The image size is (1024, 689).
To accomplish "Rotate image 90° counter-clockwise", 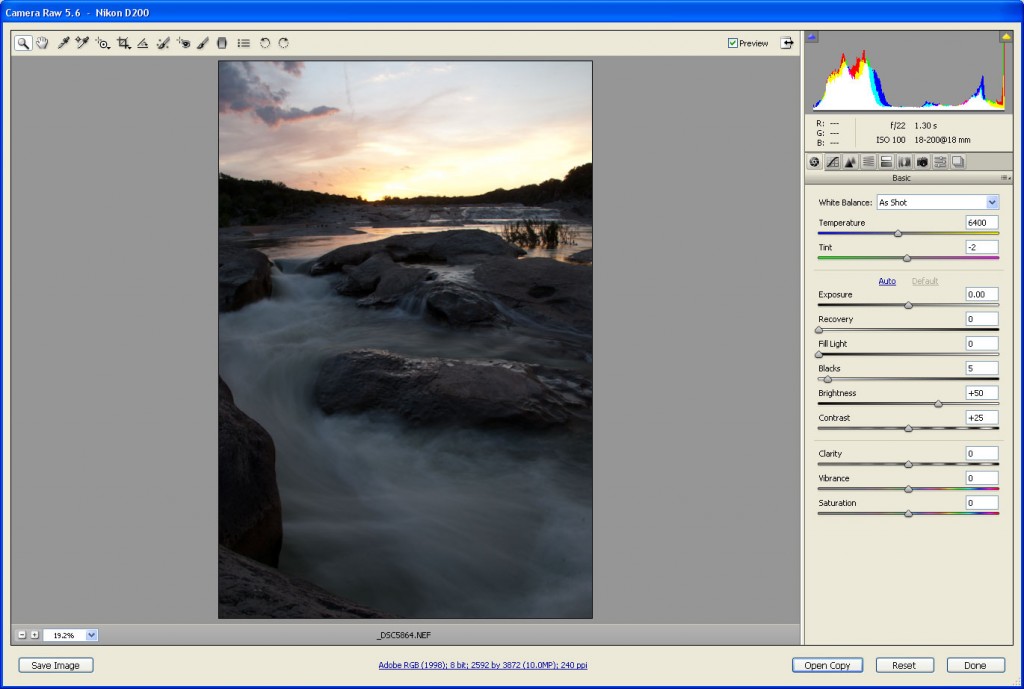I will [x=265, y=44].
